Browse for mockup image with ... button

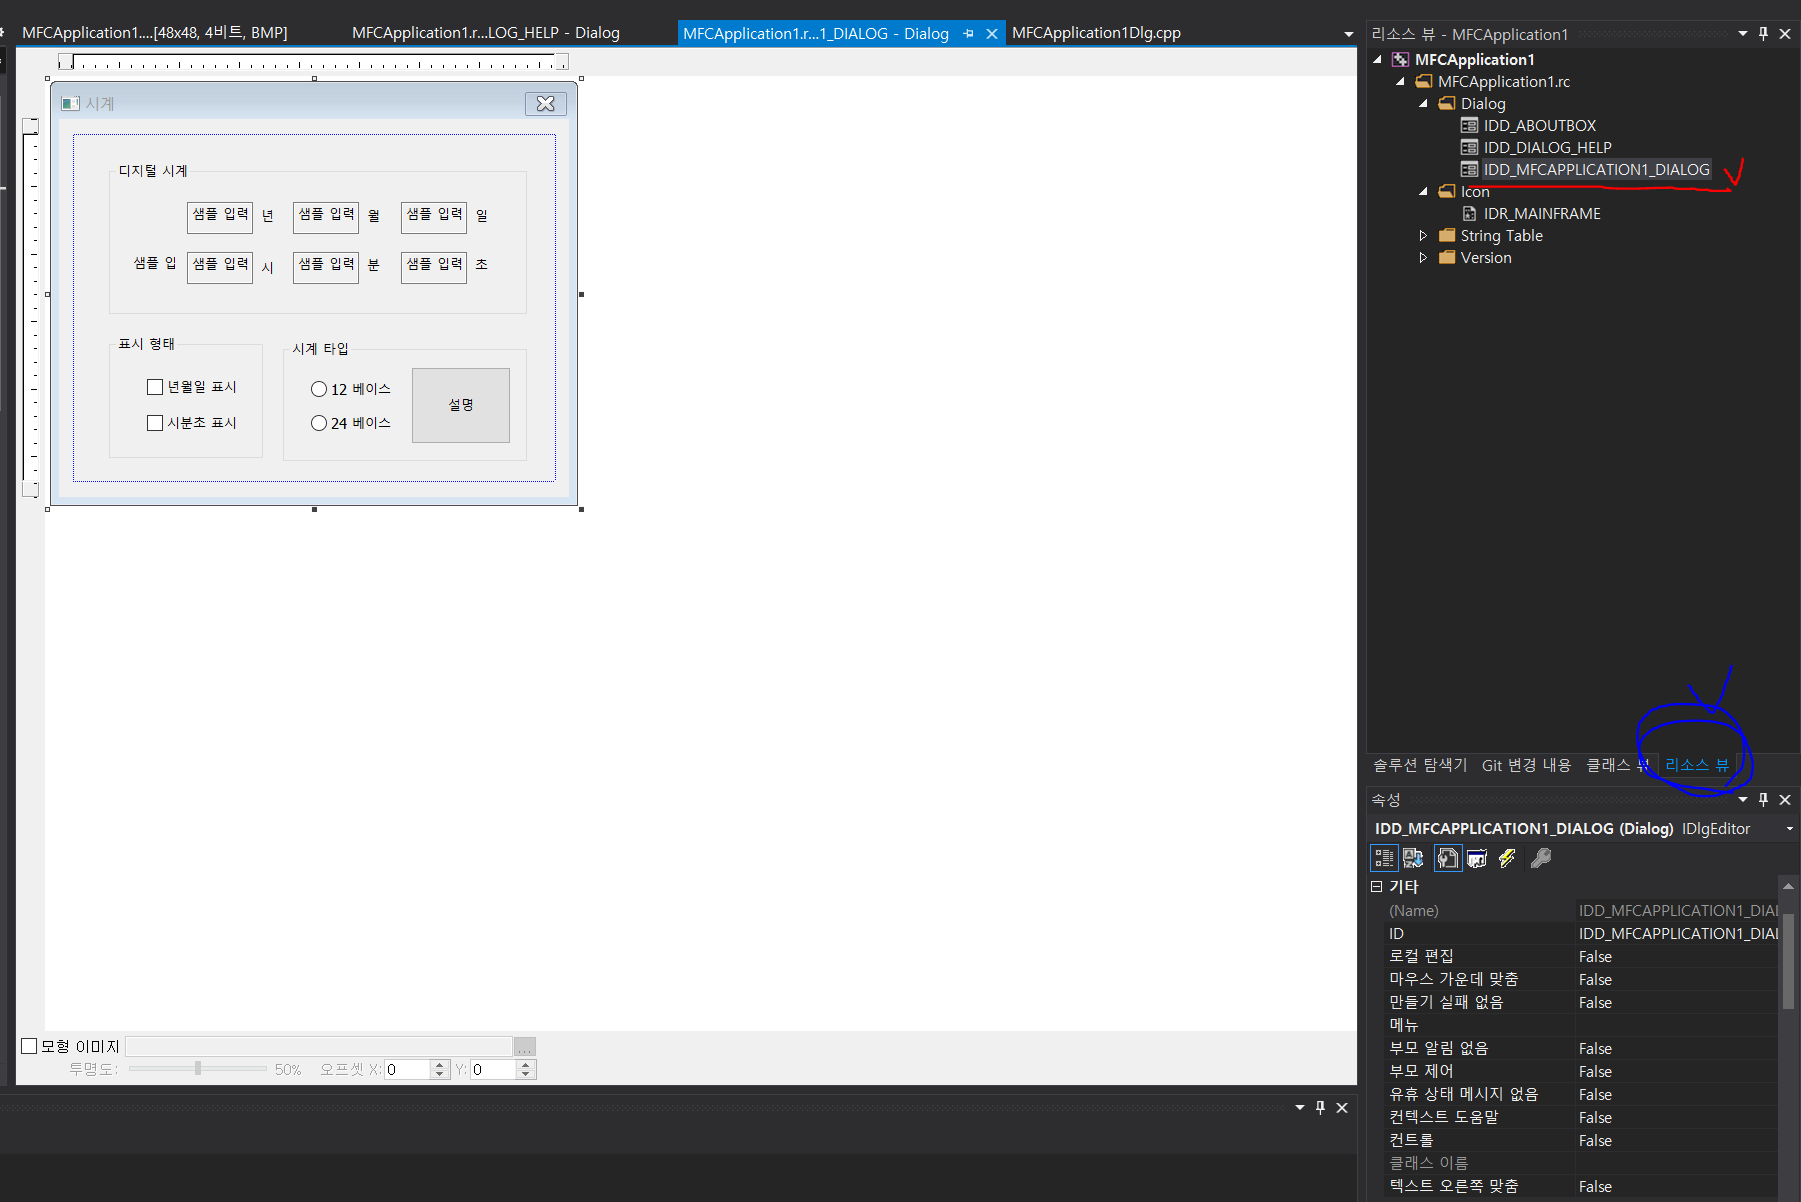(525, 1046)
